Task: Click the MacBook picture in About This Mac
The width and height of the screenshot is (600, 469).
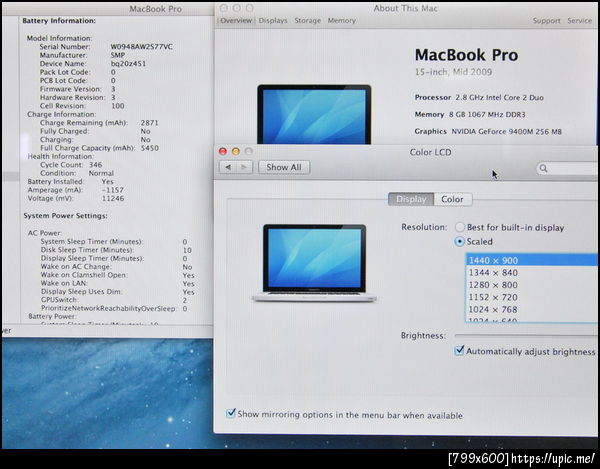Action: pos(314,114)
